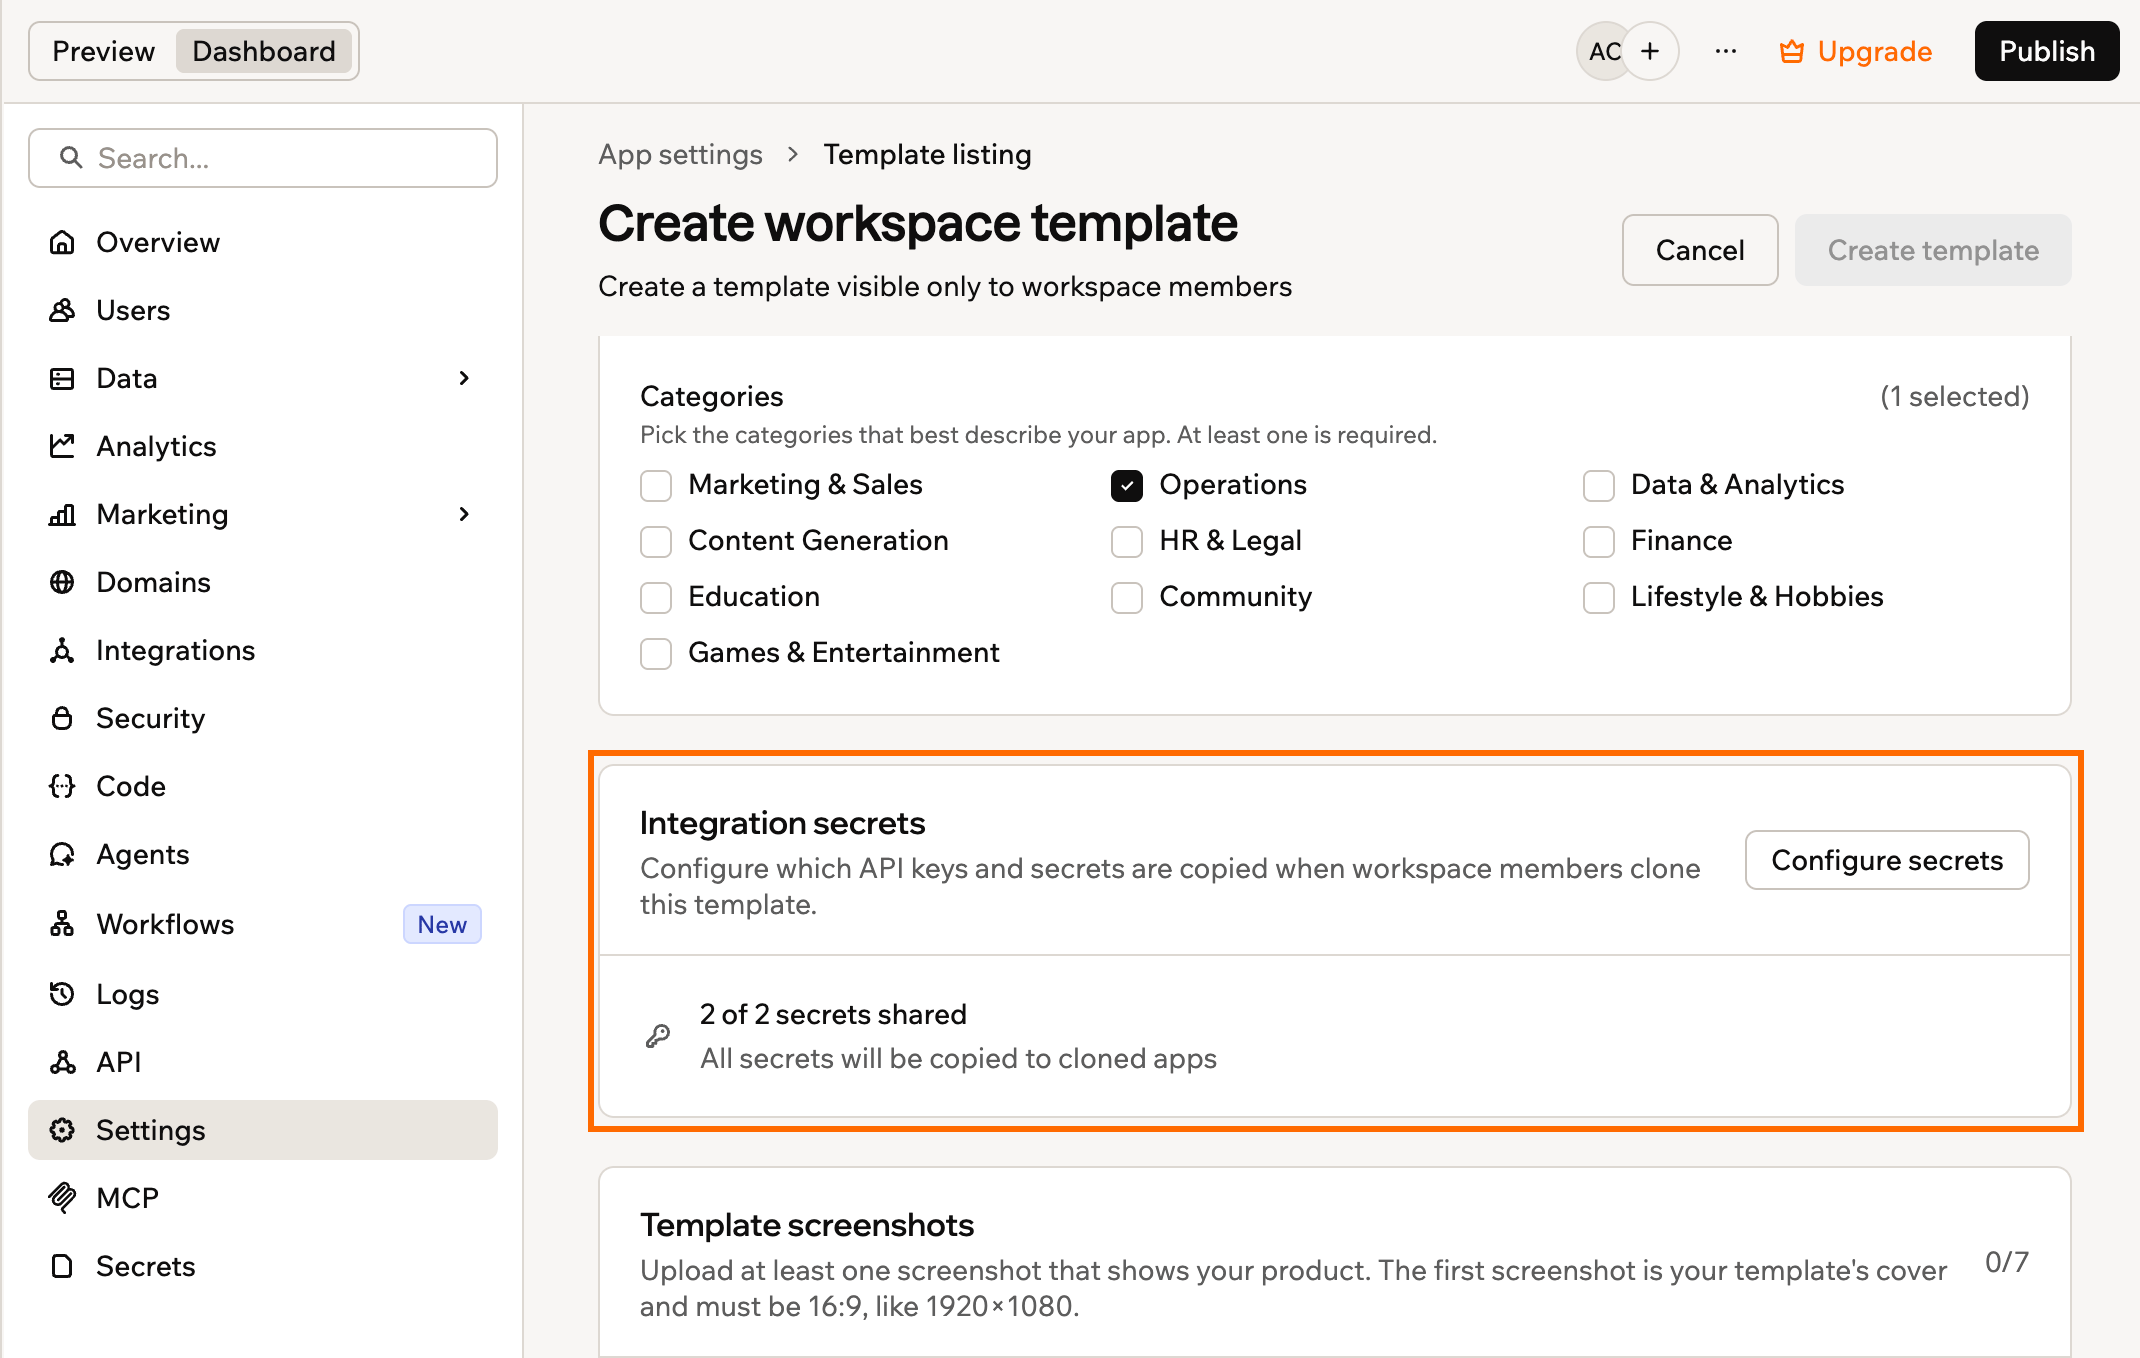Click the key icon beside secrets shared
This screenshot has width=2140, height=1358.
pos(658,1036)
